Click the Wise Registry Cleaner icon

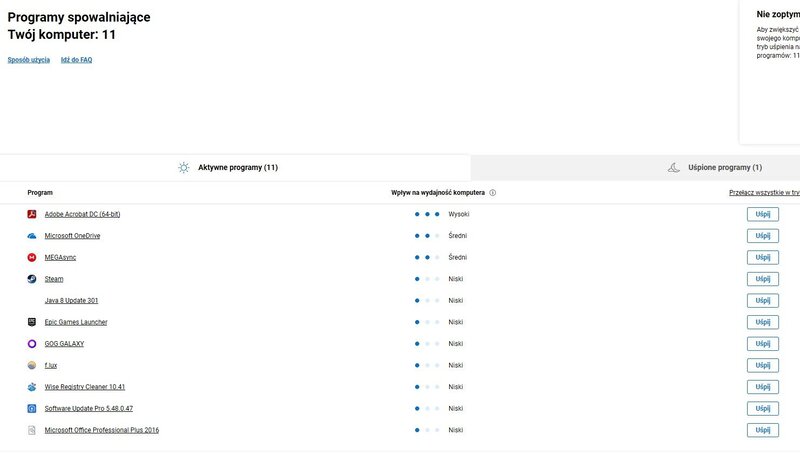32,387
